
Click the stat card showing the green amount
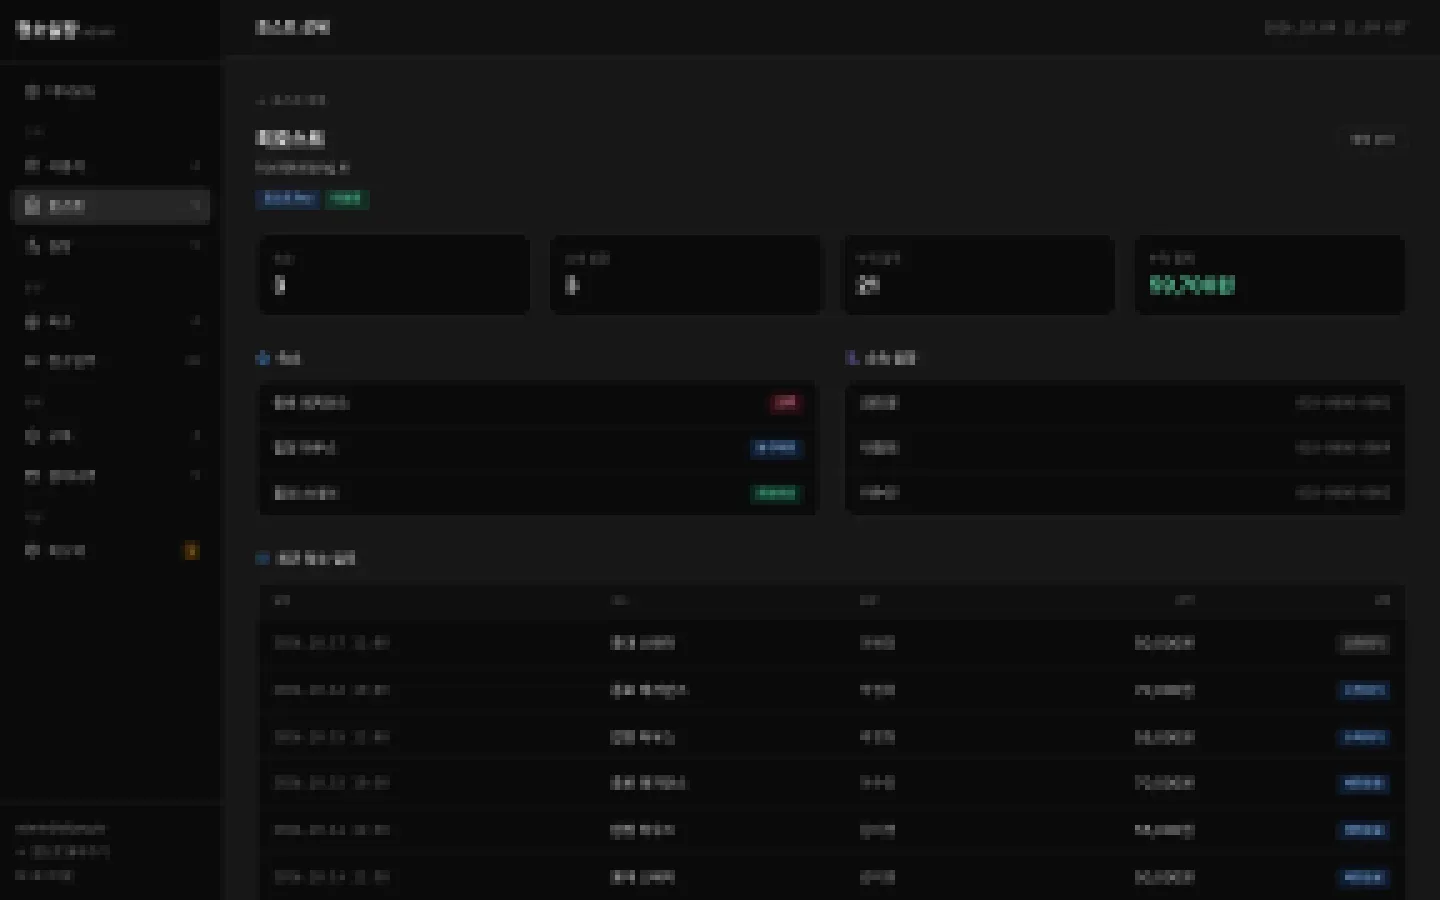pyautogui.click(x=1269, y=275)
